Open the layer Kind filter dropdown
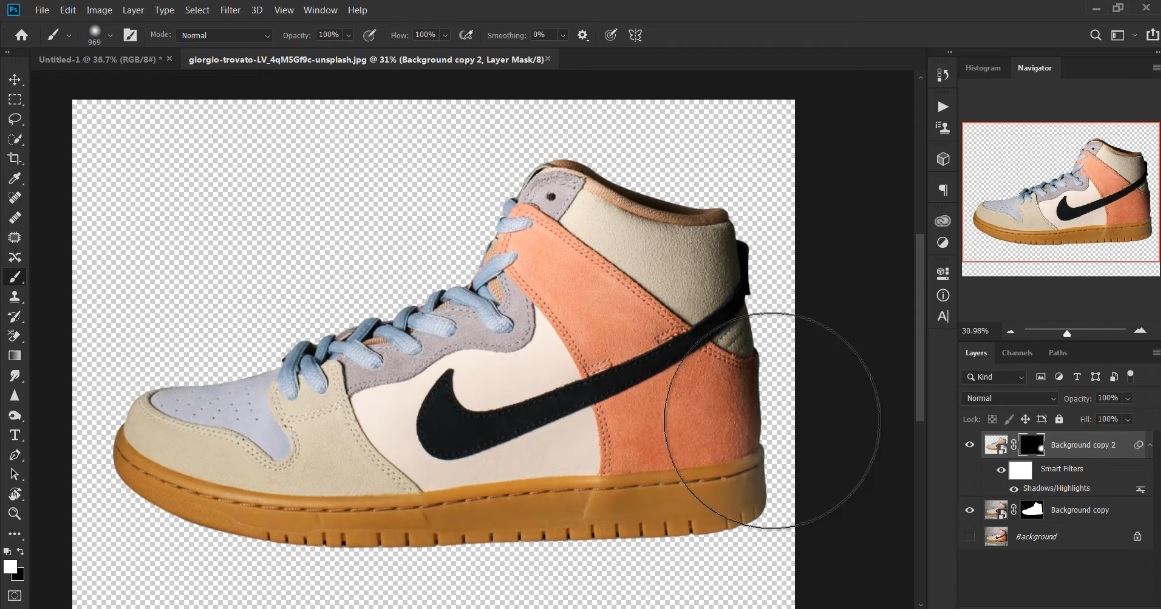Image resolution: width=1161 pixels, height=609 pixels. [994, 376]
